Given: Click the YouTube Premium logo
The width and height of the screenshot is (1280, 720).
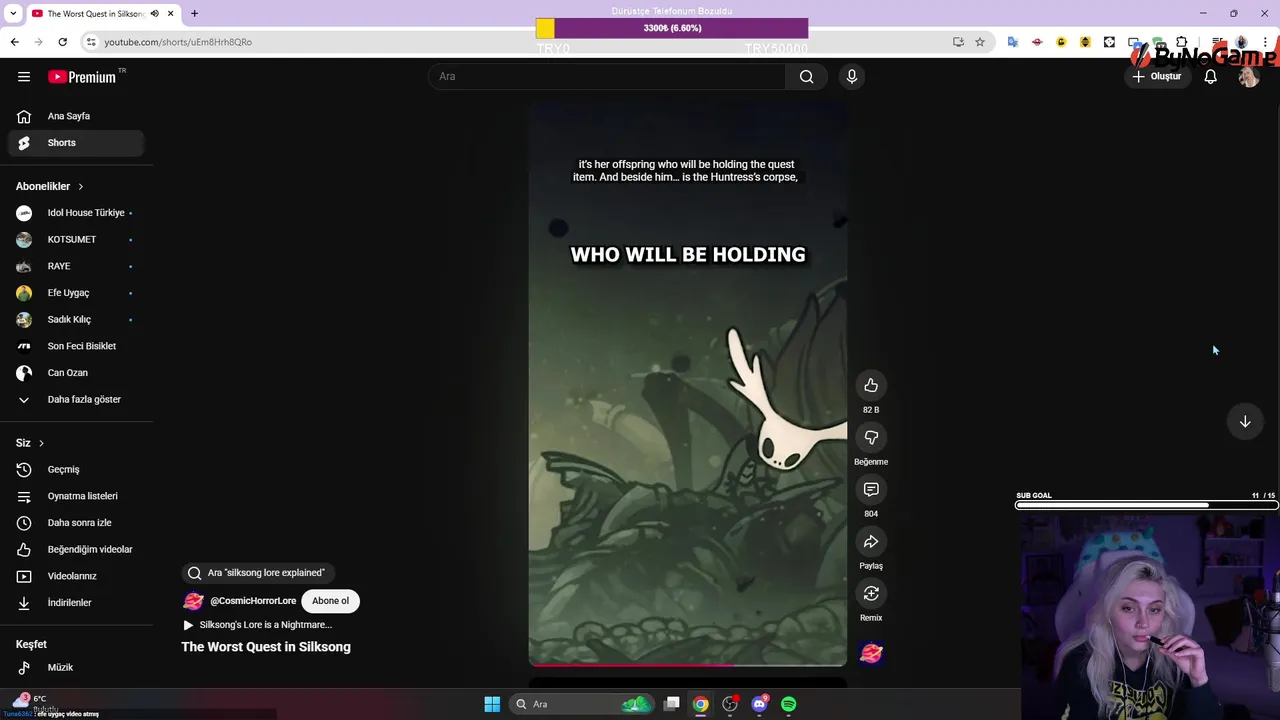Looking at the screenshot, I should click(x=84, y=76).
